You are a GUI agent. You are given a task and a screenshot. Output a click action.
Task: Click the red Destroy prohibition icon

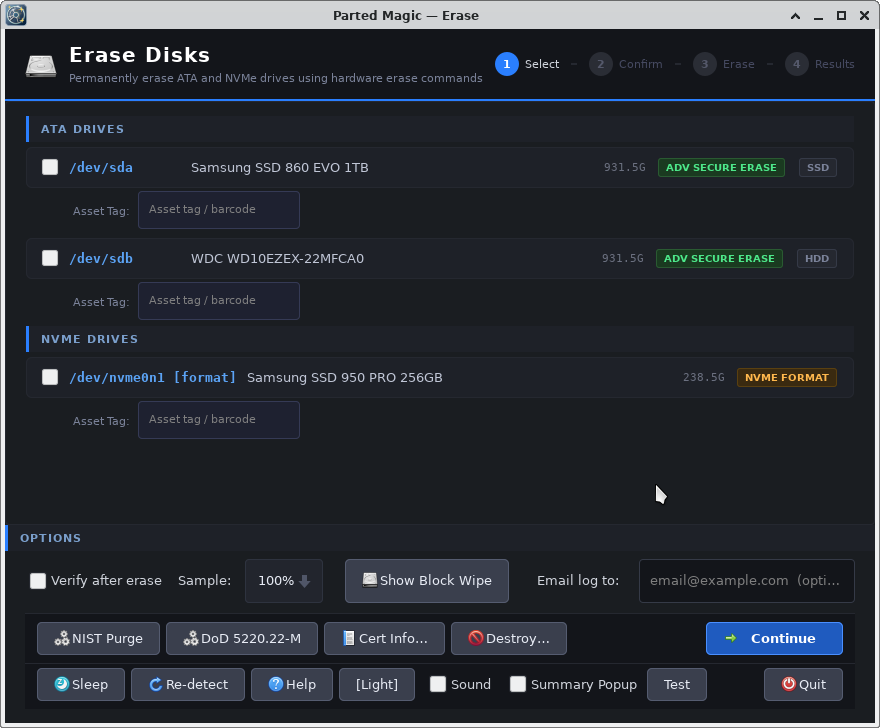pyautogui.click(x=475, y=638)
